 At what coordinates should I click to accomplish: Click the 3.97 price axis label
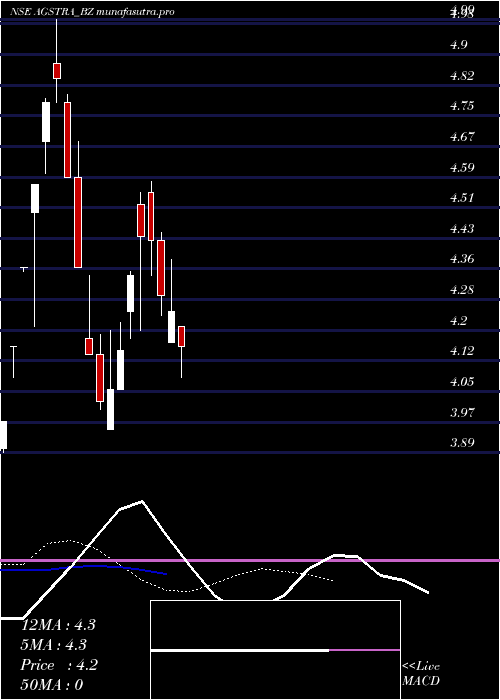[462, 412]
